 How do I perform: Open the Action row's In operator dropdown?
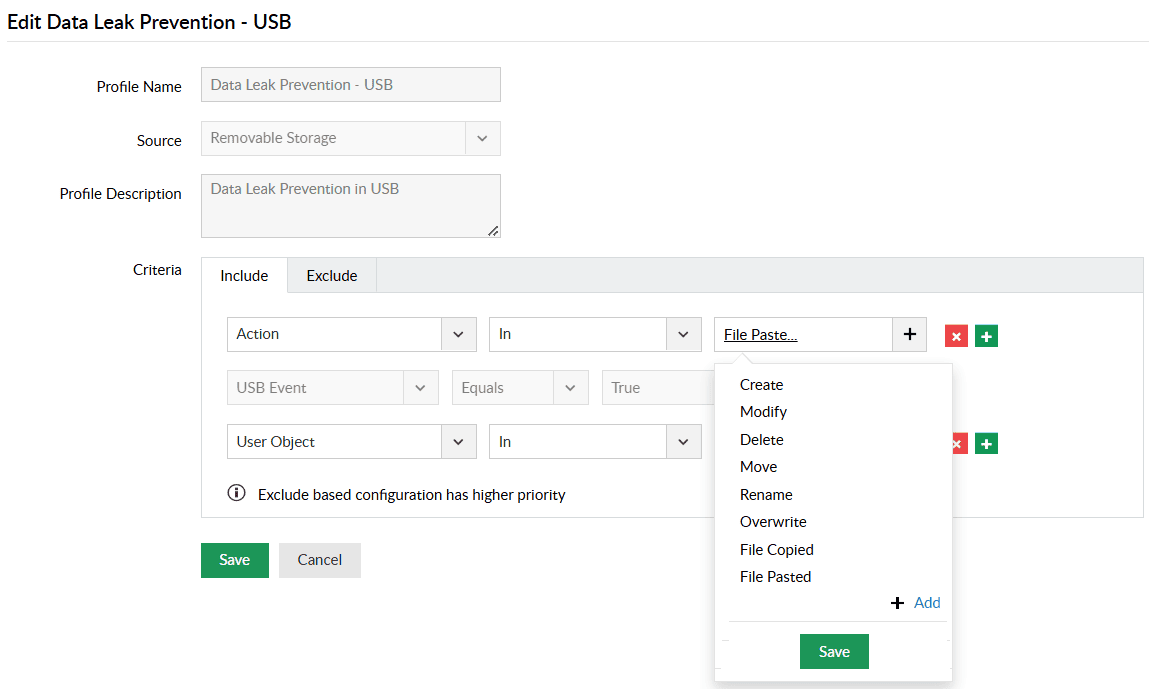pos(683,335)
